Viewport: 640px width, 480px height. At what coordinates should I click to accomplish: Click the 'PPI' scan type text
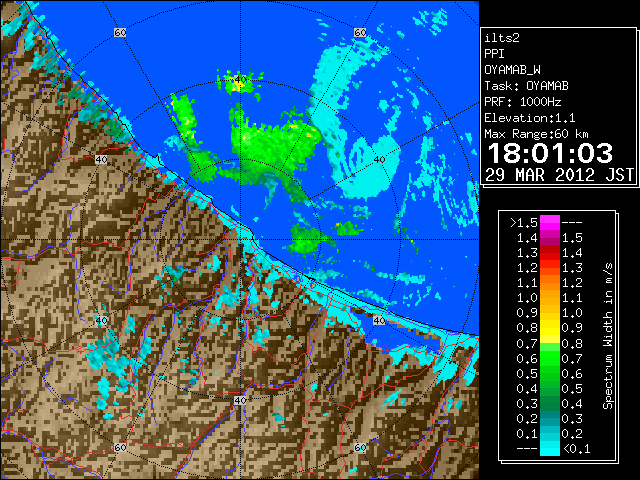(x=494, y=54)
